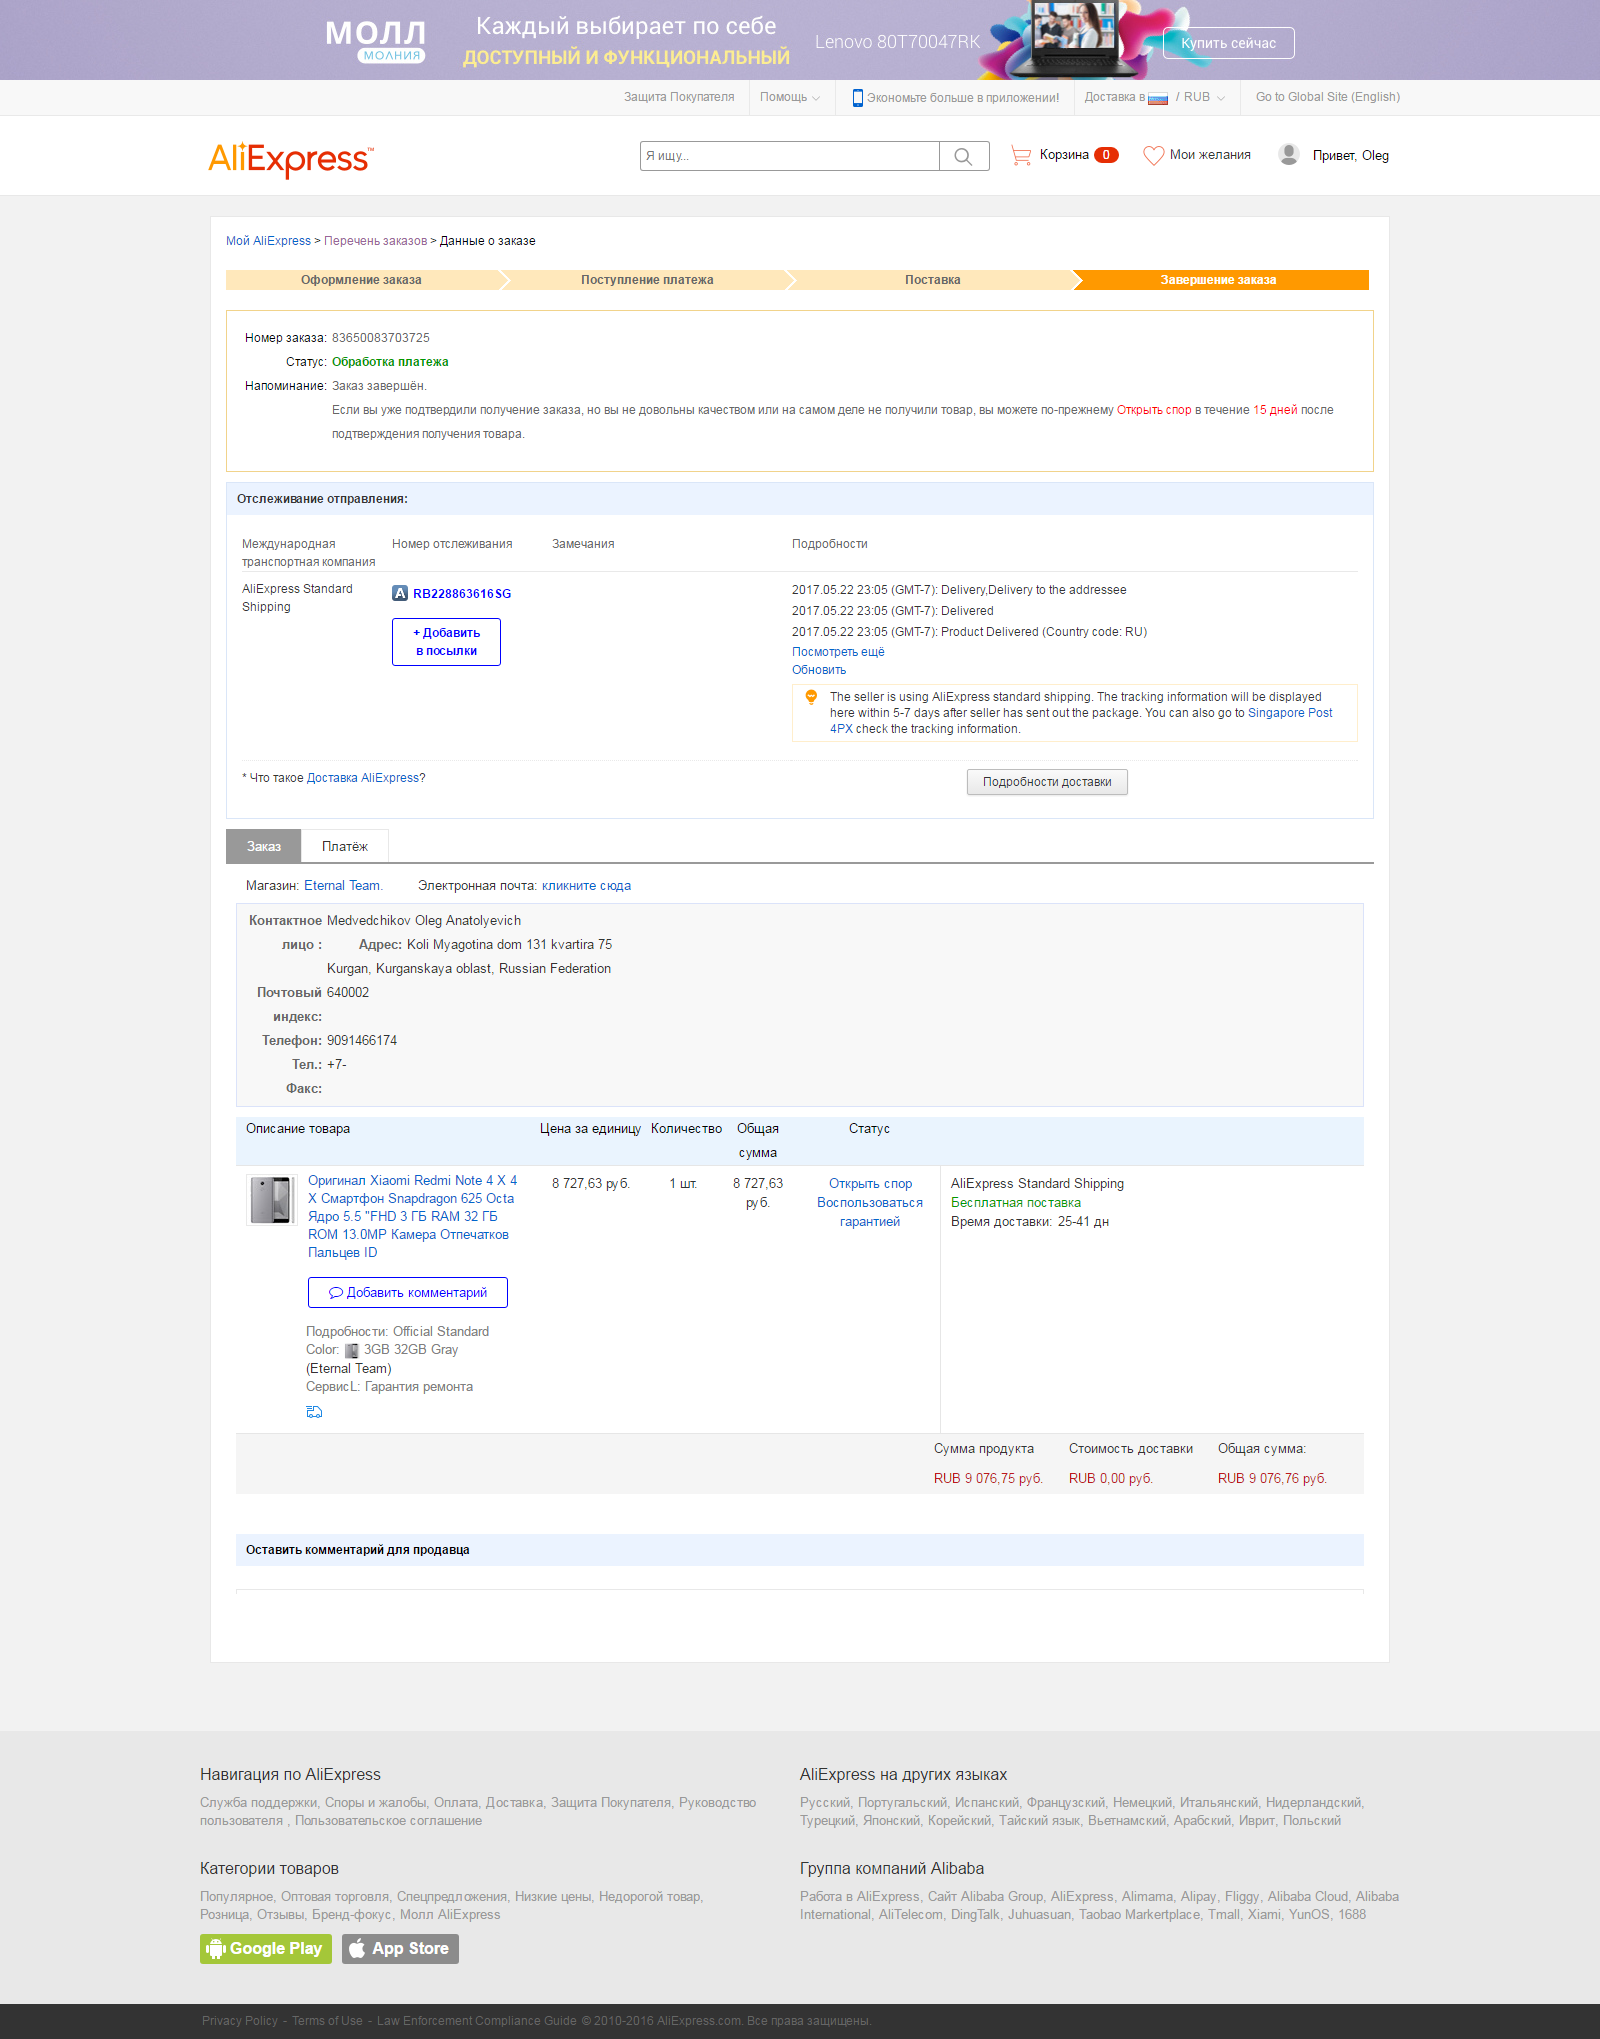The height and width of the screenshot is (2039, 1600).
Task: Open the shopping cart icon
Action: (1020, 155)
